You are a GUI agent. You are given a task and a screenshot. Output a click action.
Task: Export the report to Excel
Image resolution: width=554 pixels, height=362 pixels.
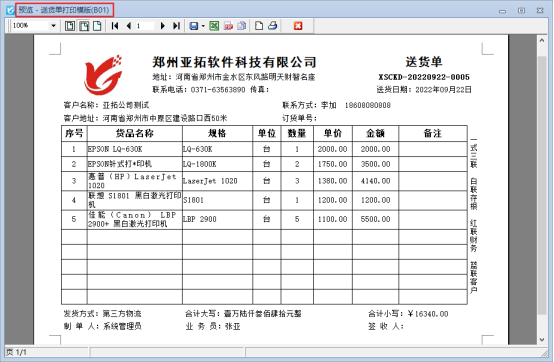(214, 26)
